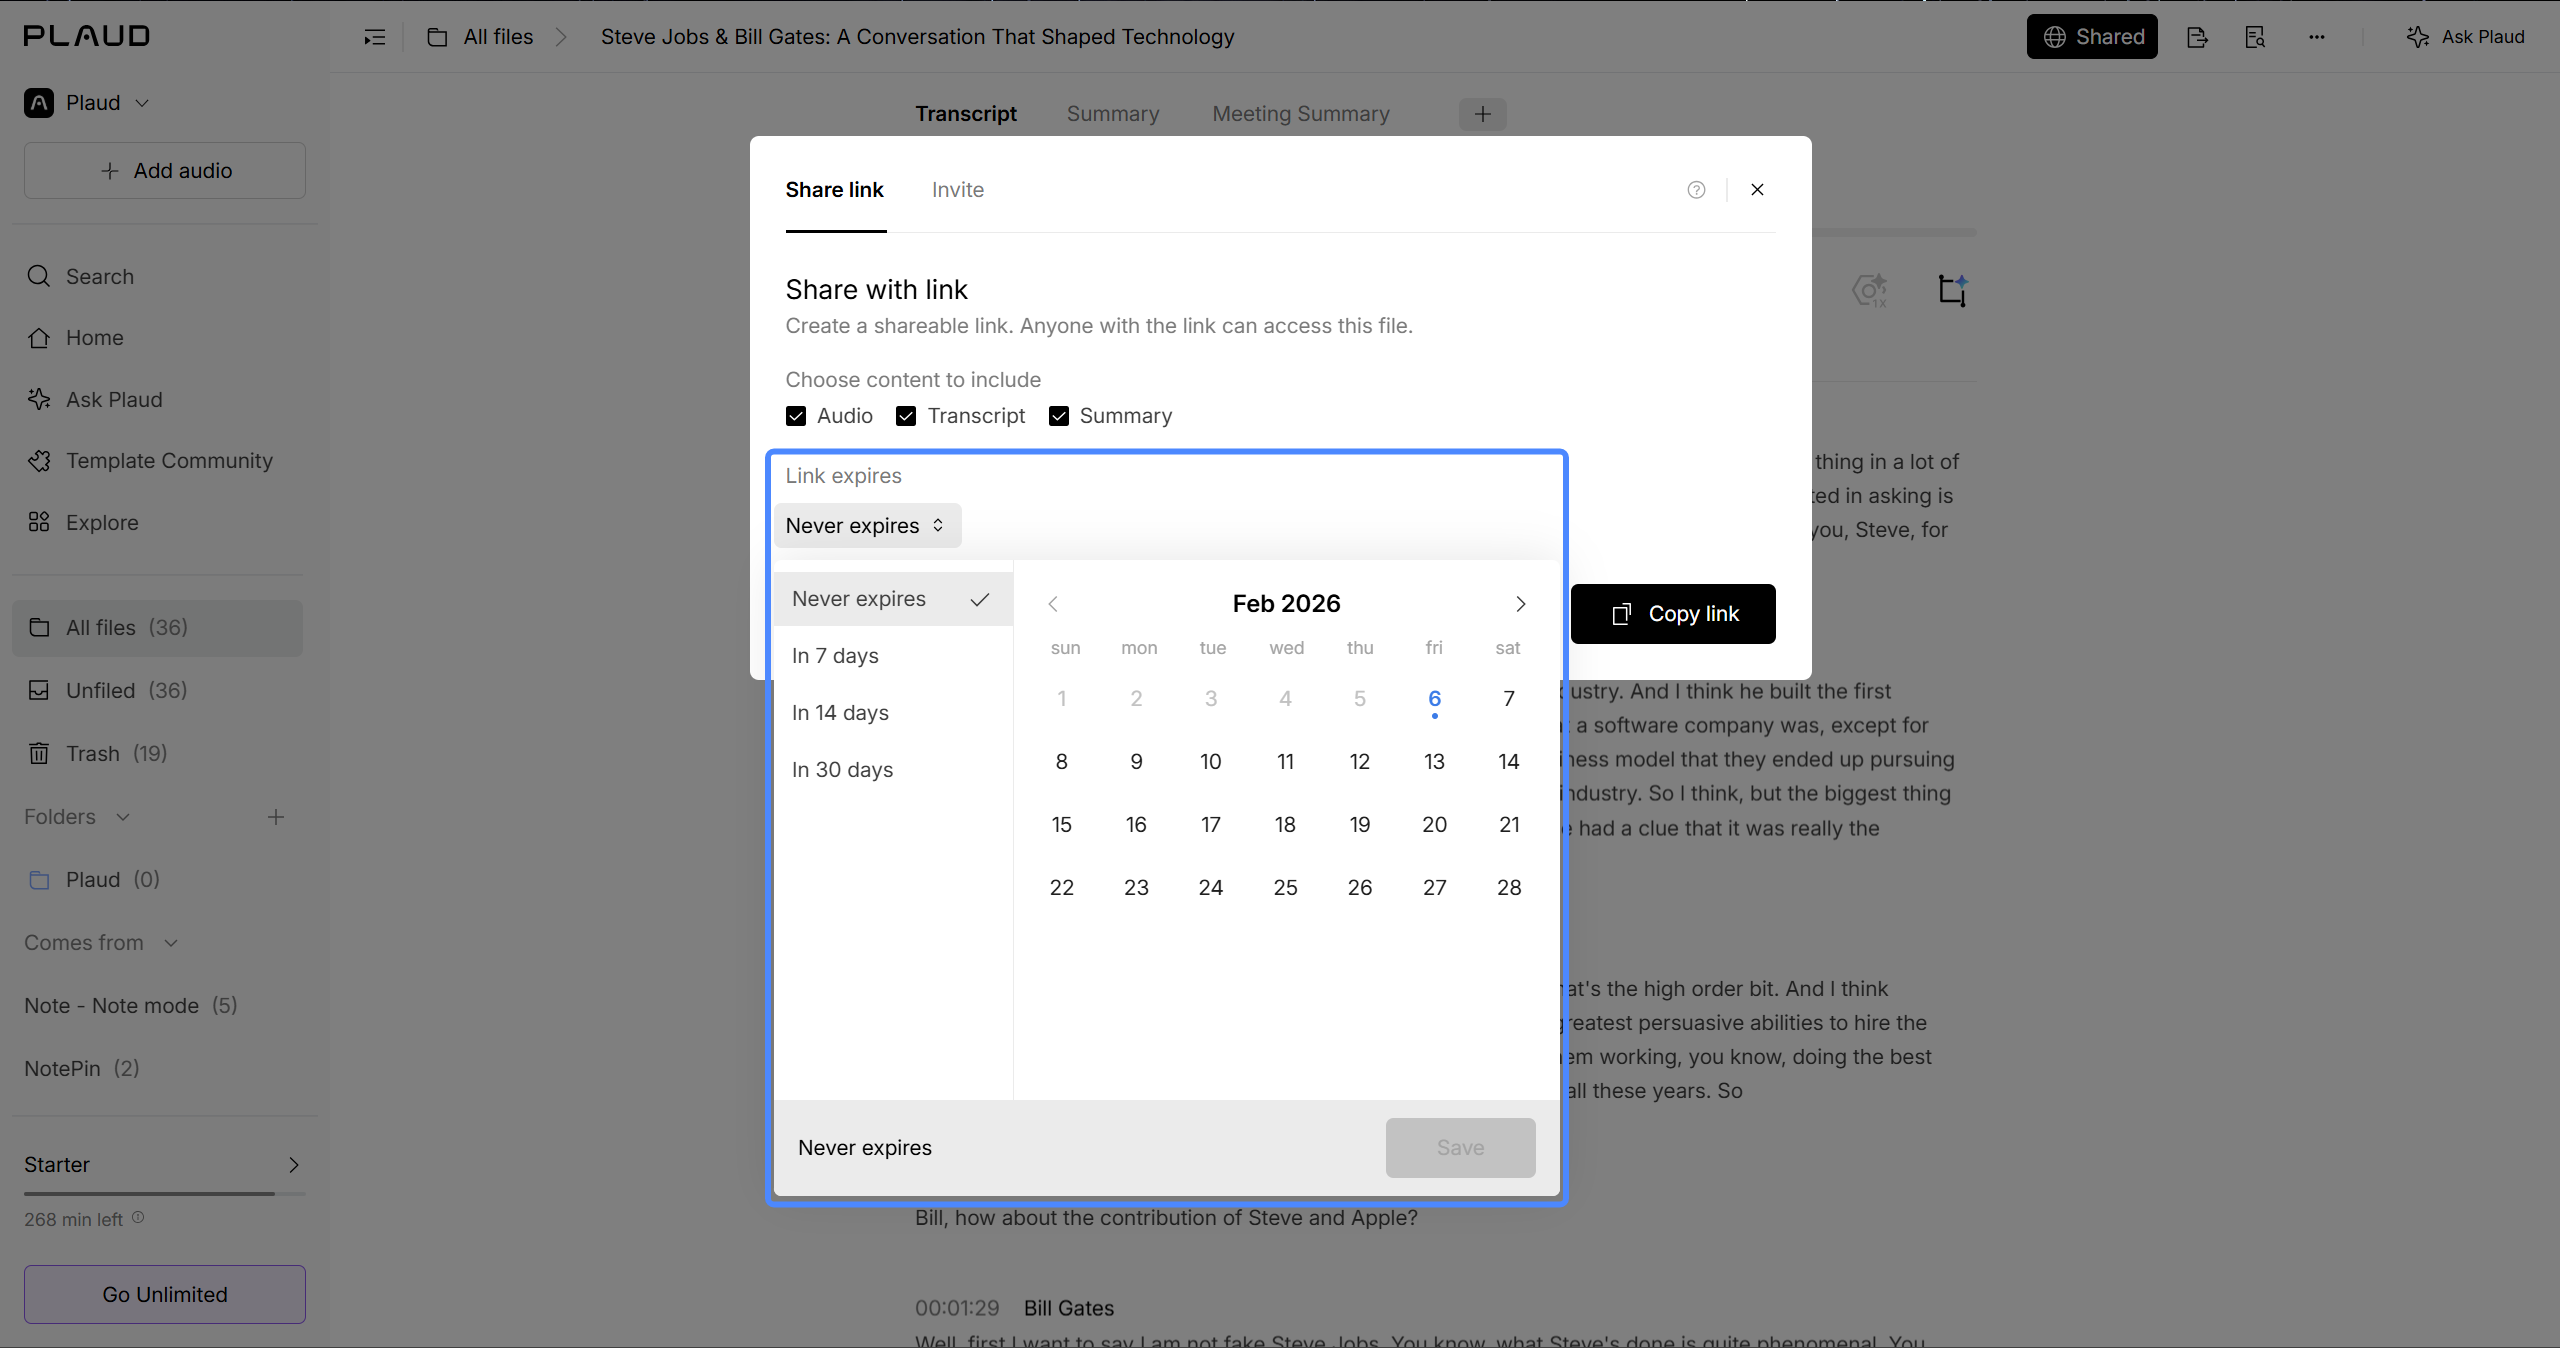Open Template Community in the sidebar
Image resolution: width=2560 pixels, height=1348 pixels.
pyautogui.click(x=150, y=461)
